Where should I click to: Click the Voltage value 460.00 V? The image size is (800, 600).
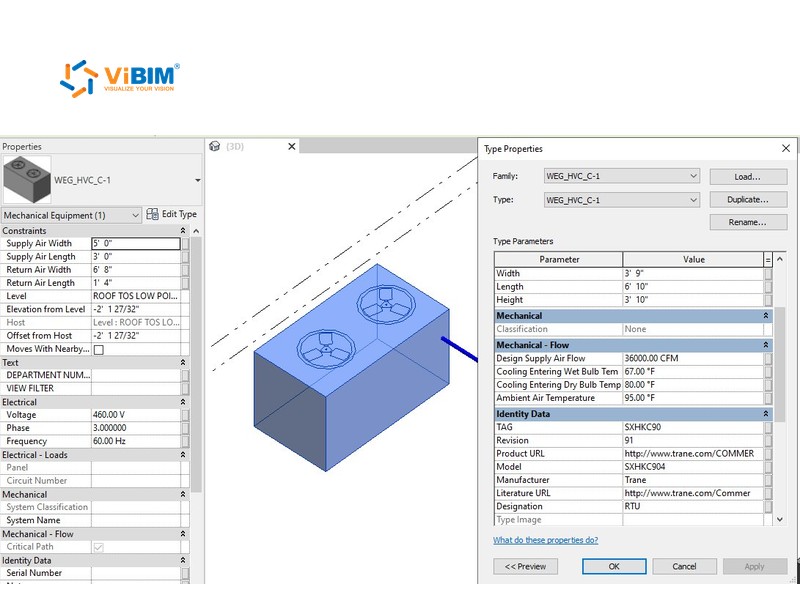pyautogui.click(x=136, y=415)
